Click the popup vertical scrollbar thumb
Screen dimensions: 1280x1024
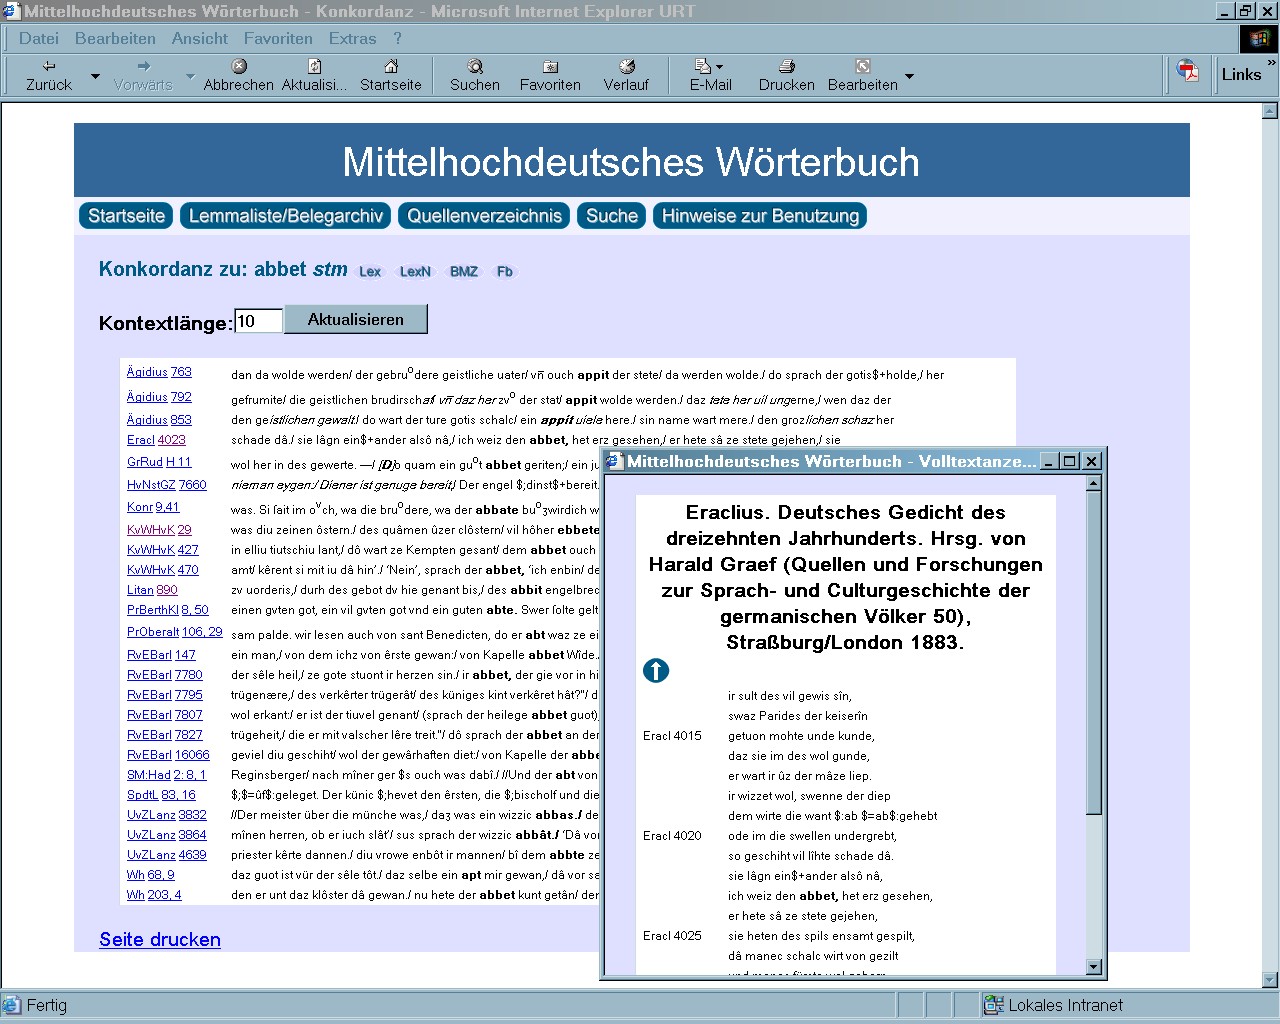pos(1093,652)
